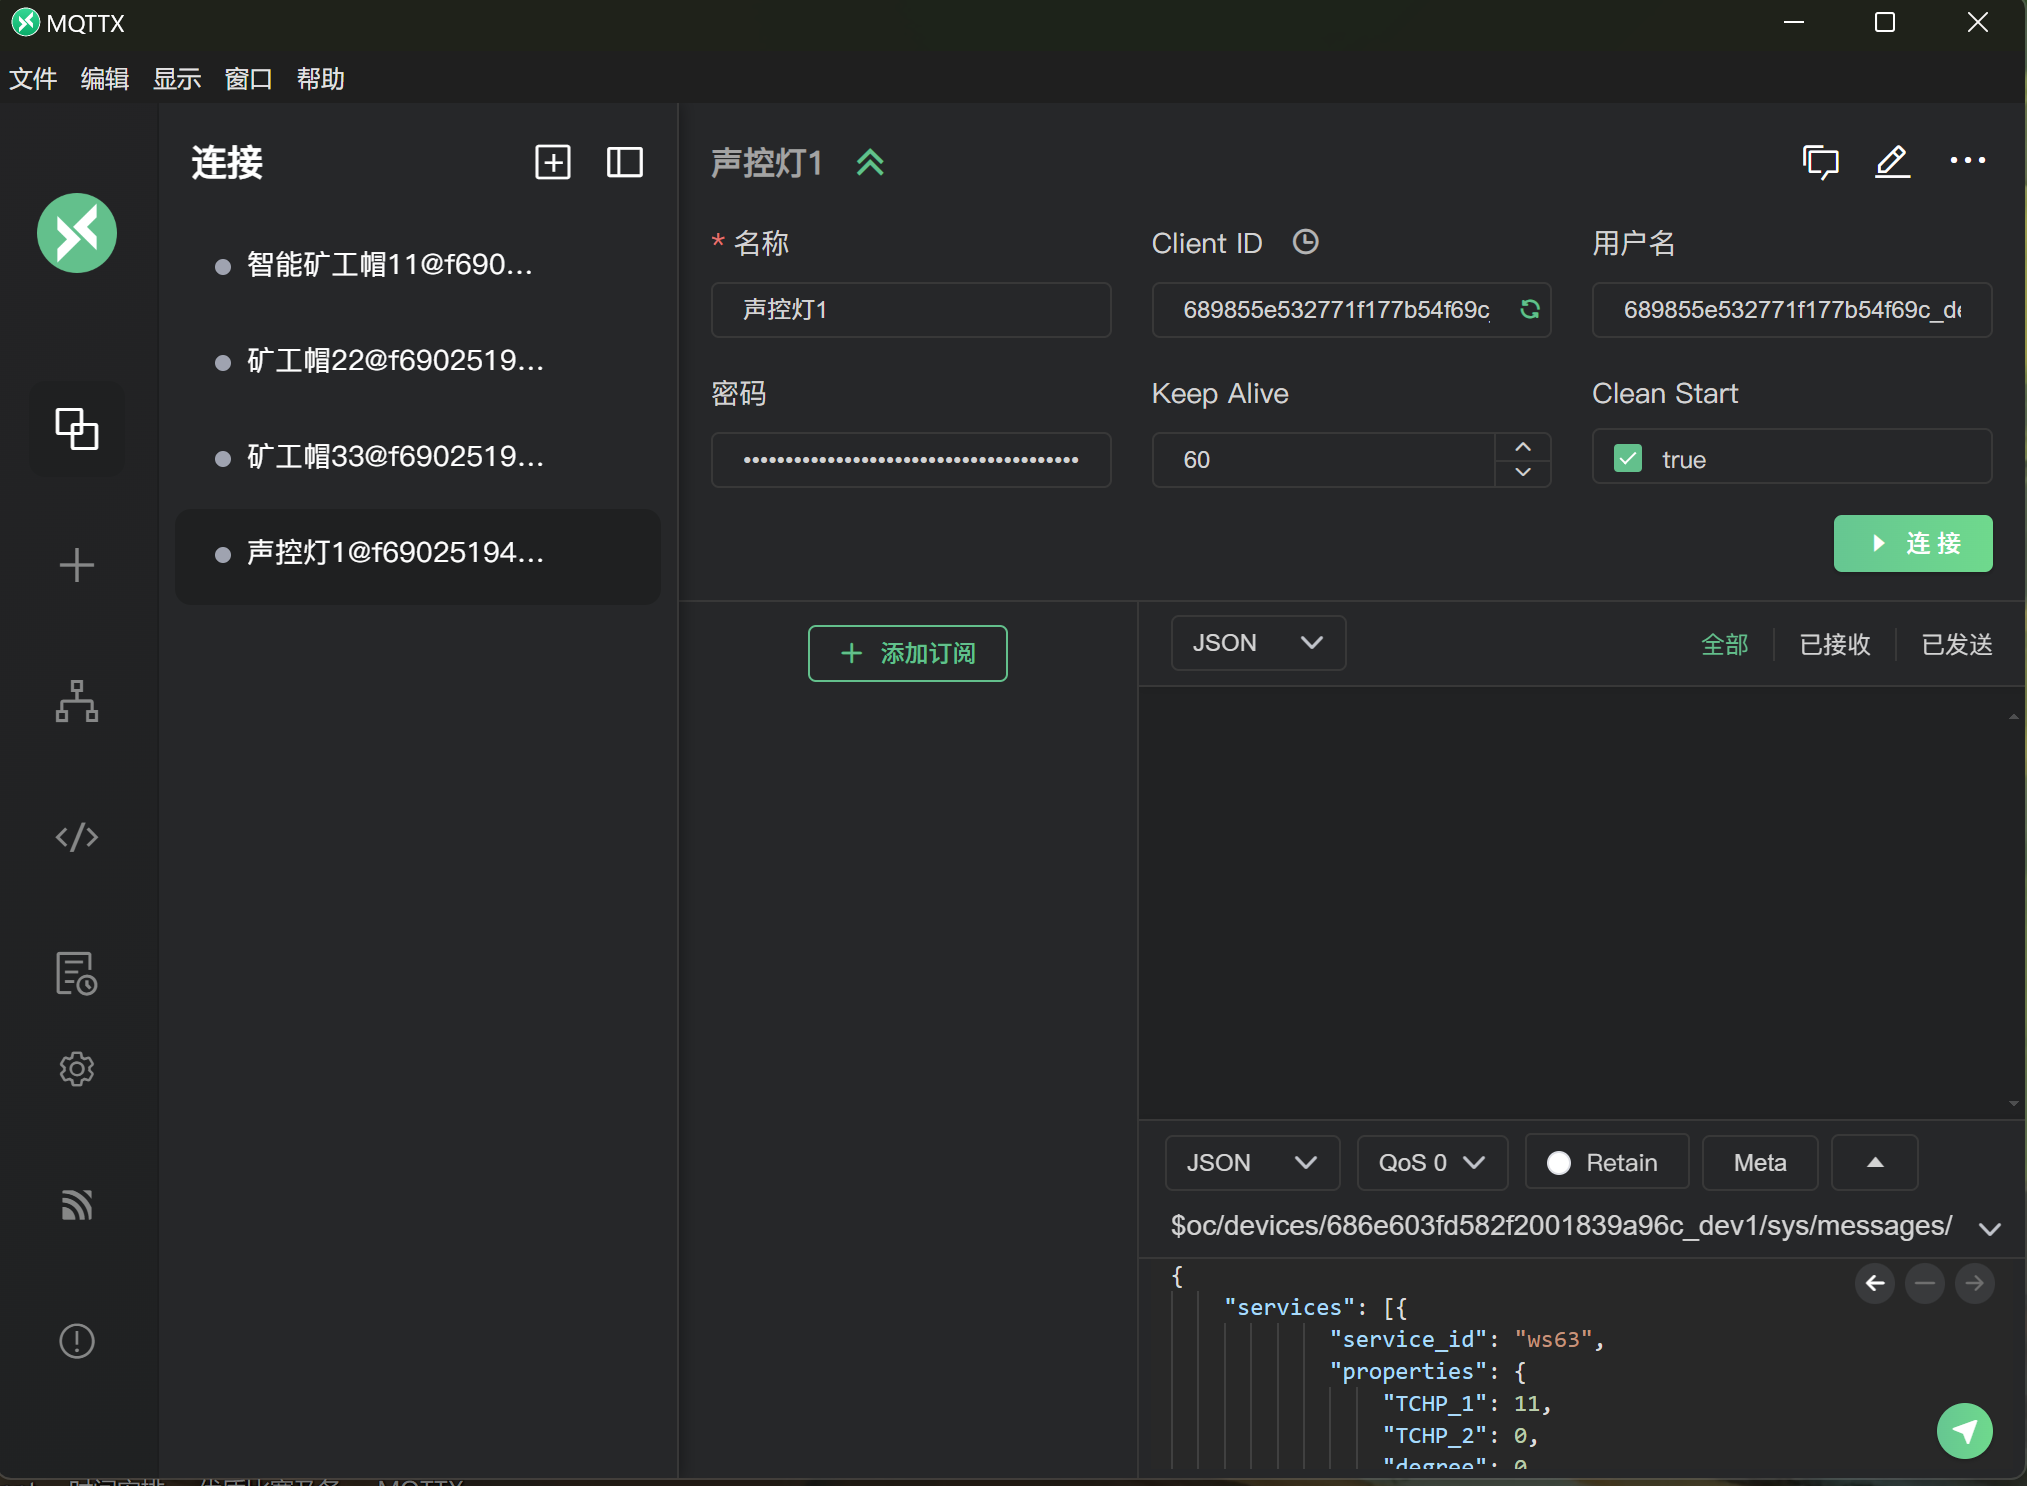The width and height of the screenshot is (2027, 1486).
Task: Open the 显示 menu
Action: pos(177,79)
